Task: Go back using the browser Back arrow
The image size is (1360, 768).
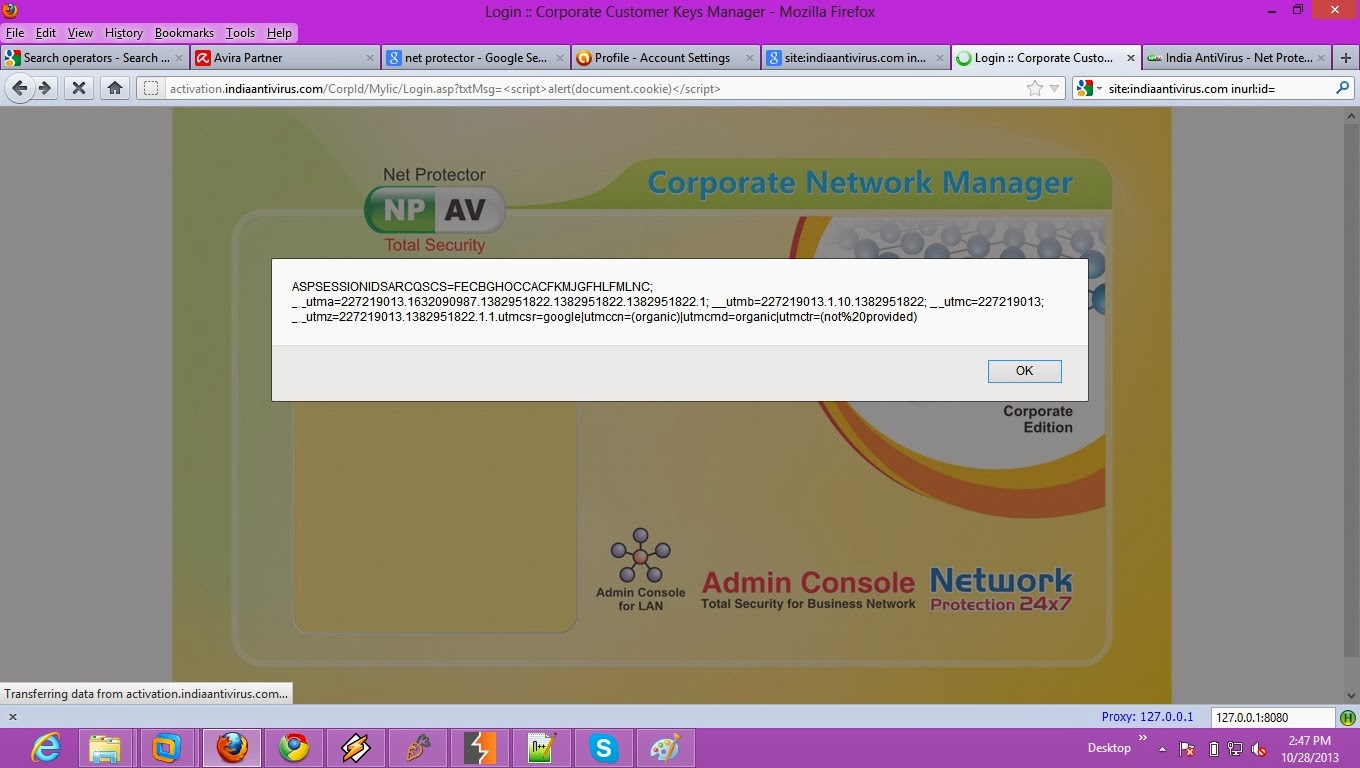Action: coord(19,88)
